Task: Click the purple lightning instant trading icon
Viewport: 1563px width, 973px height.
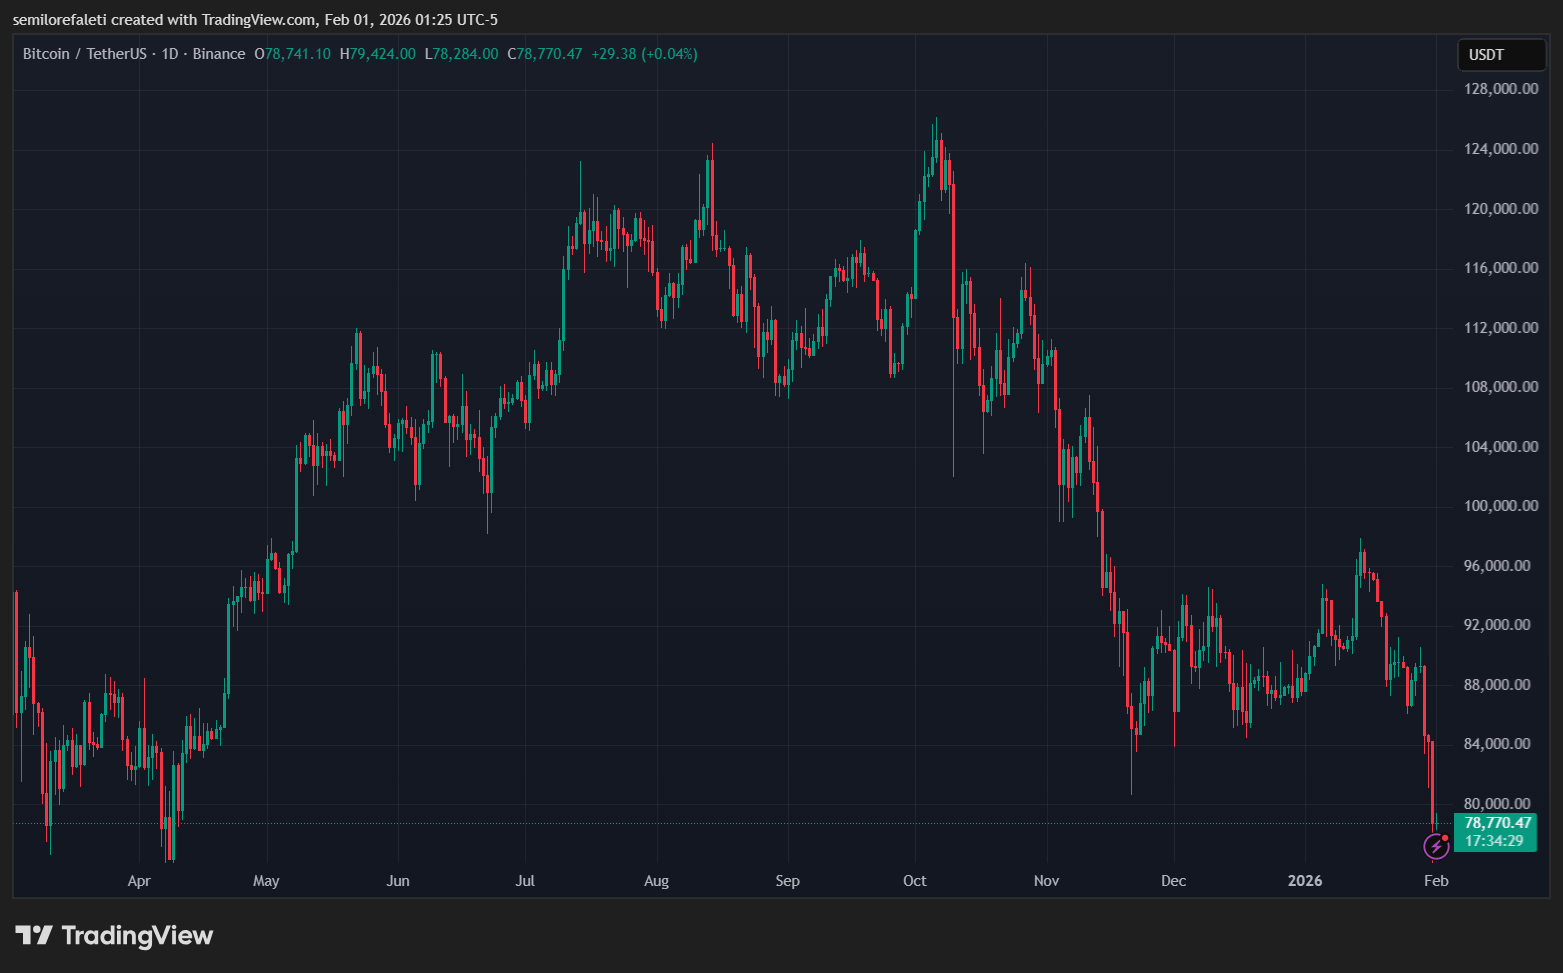Action: 1436,847
